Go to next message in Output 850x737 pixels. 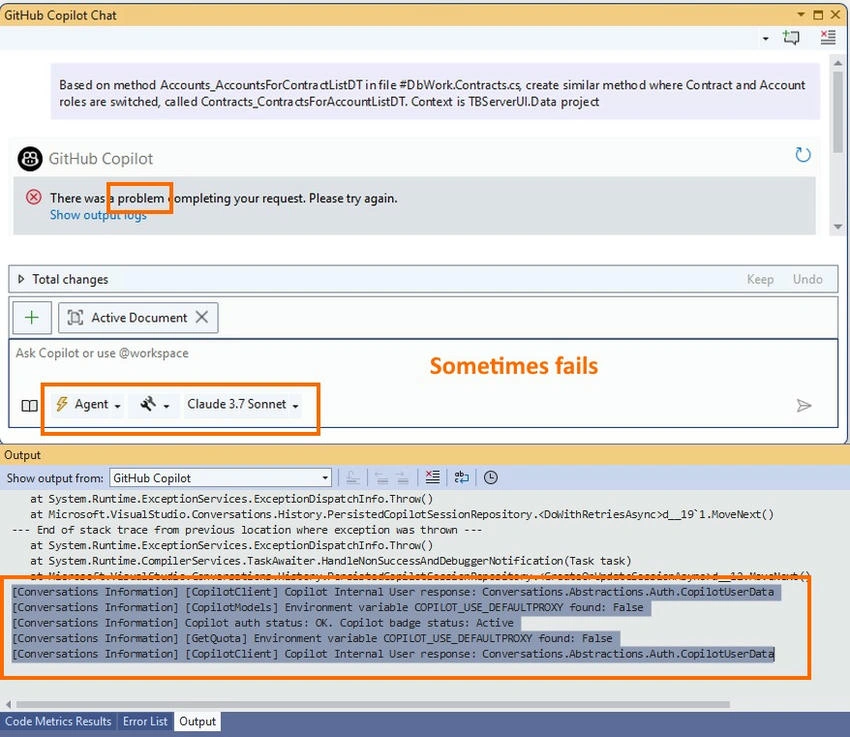tap(402, 478)
